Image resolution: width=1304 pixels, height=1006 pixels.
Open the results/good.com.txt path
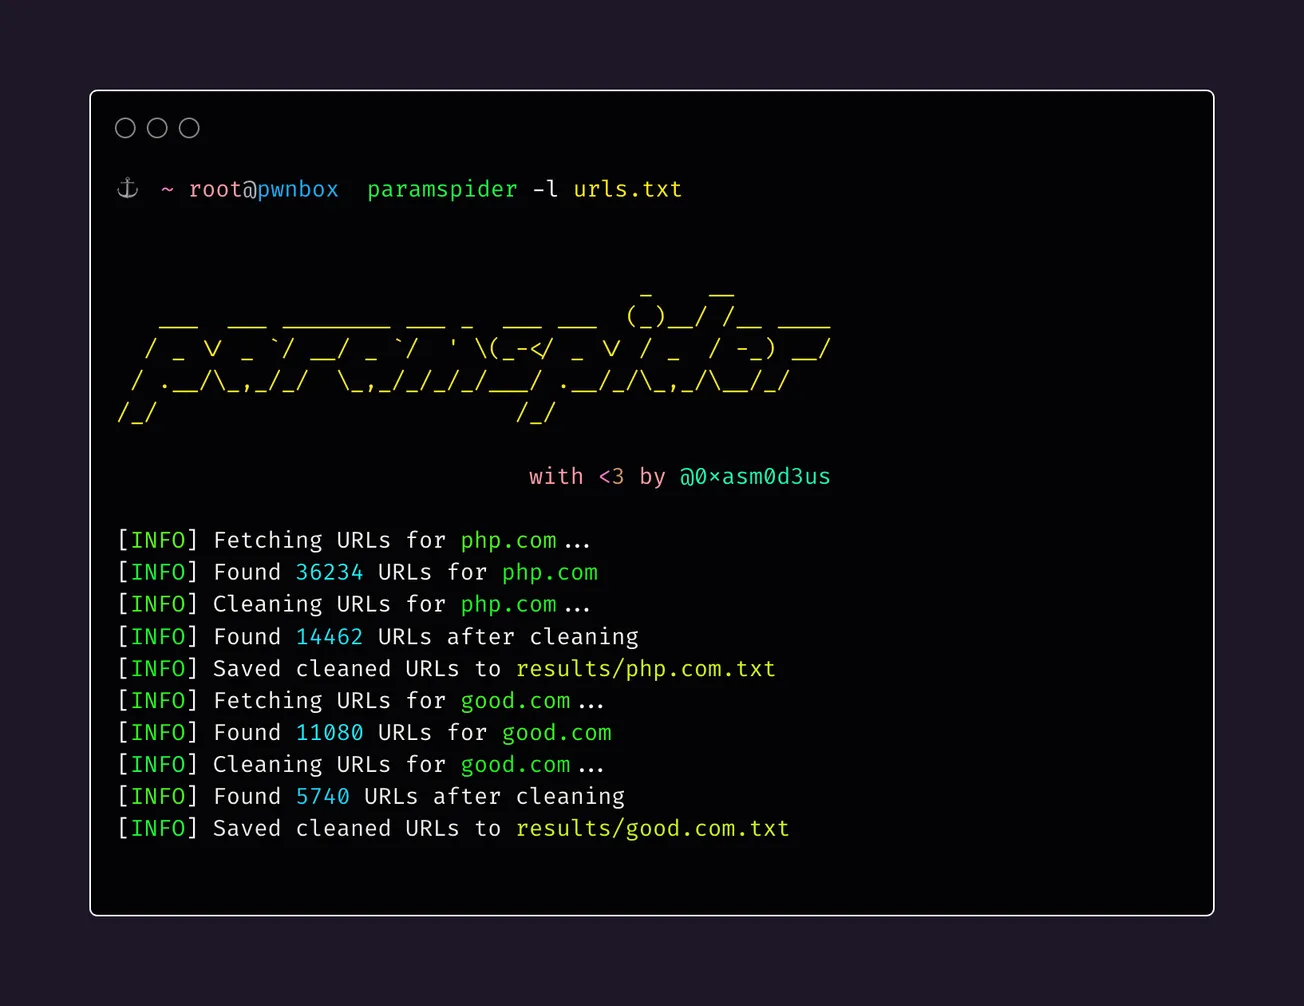tap(652, 828)
